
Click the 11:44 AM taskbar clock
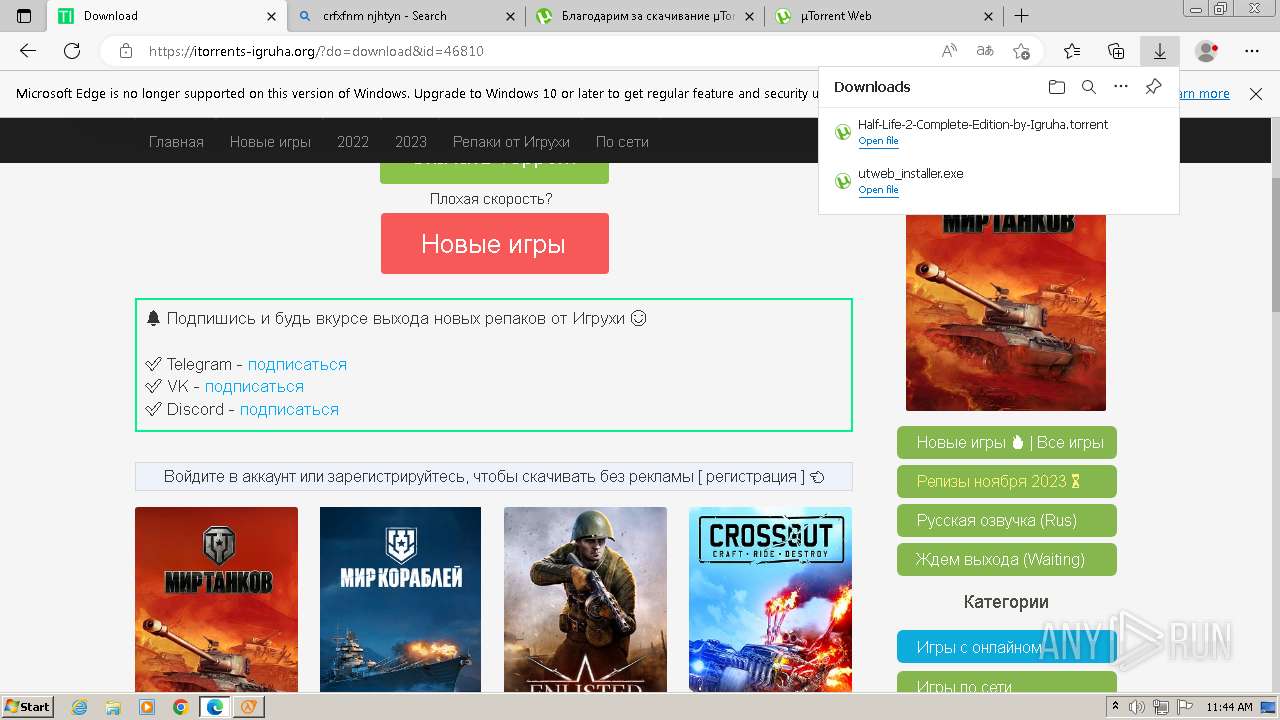click(1229, 707)
